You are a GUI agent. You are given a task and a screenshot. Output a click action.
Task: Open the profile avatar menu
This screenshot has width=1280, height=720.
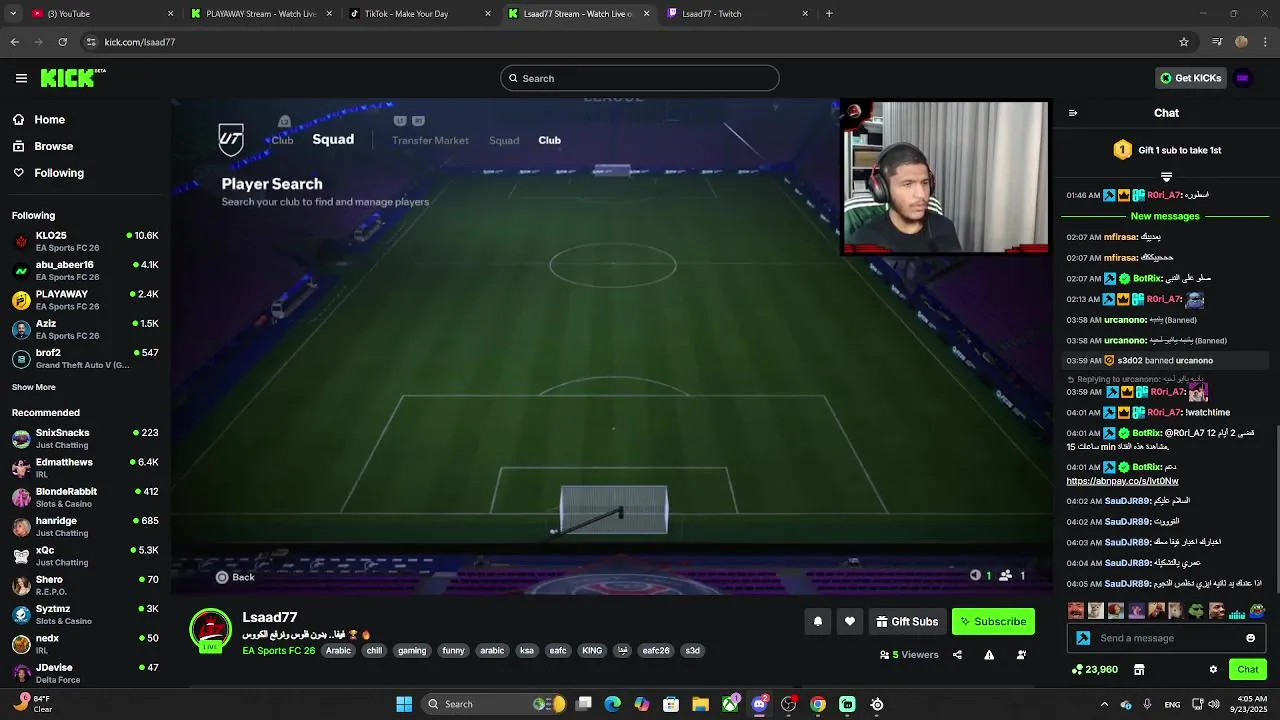(1243, 78)
